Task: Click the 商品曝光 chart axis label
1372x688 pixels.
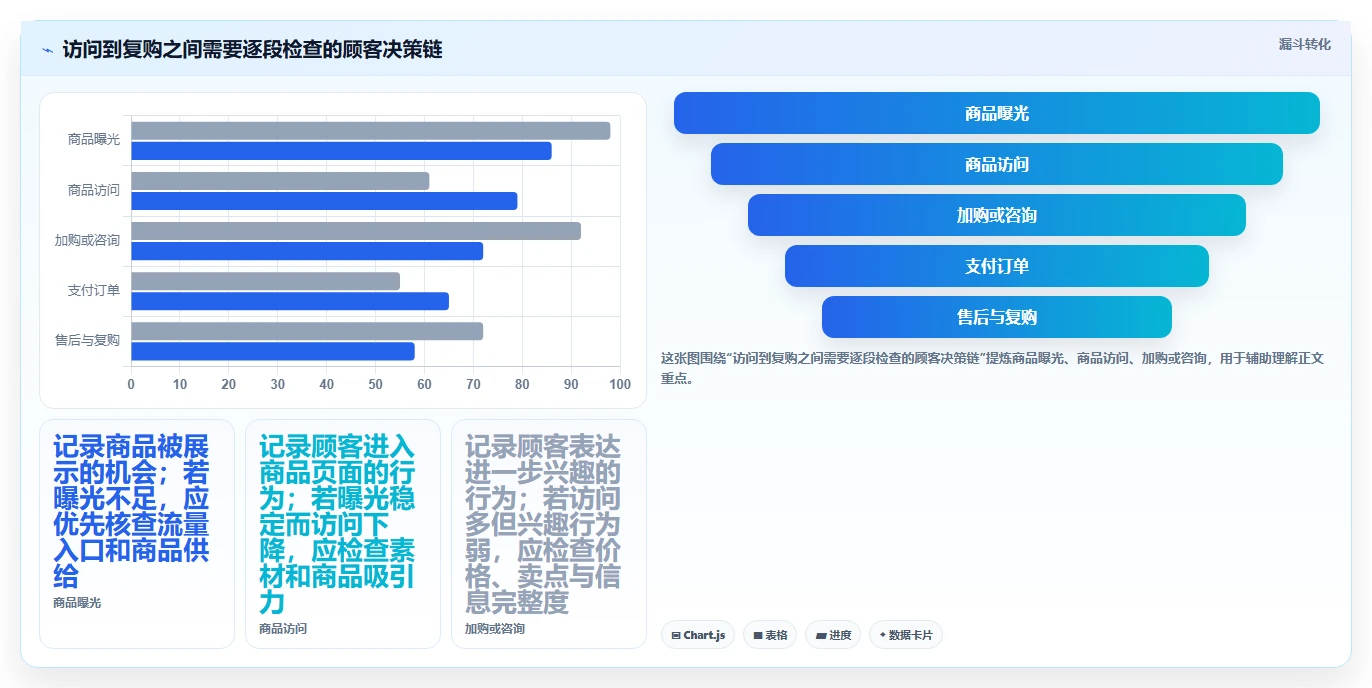Action: (94, 140)
